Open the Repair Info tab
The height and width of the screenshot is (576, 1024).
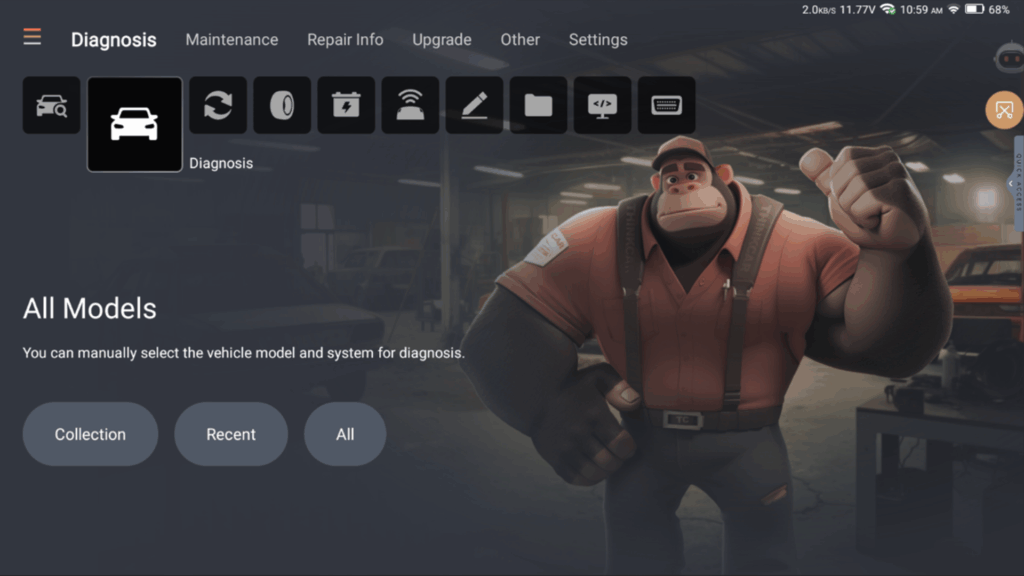(x=345, y=40)
